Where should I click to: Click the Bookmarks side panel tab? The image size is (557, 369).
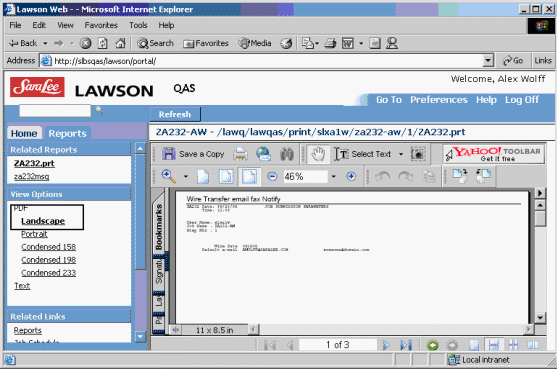coord(159,227)
